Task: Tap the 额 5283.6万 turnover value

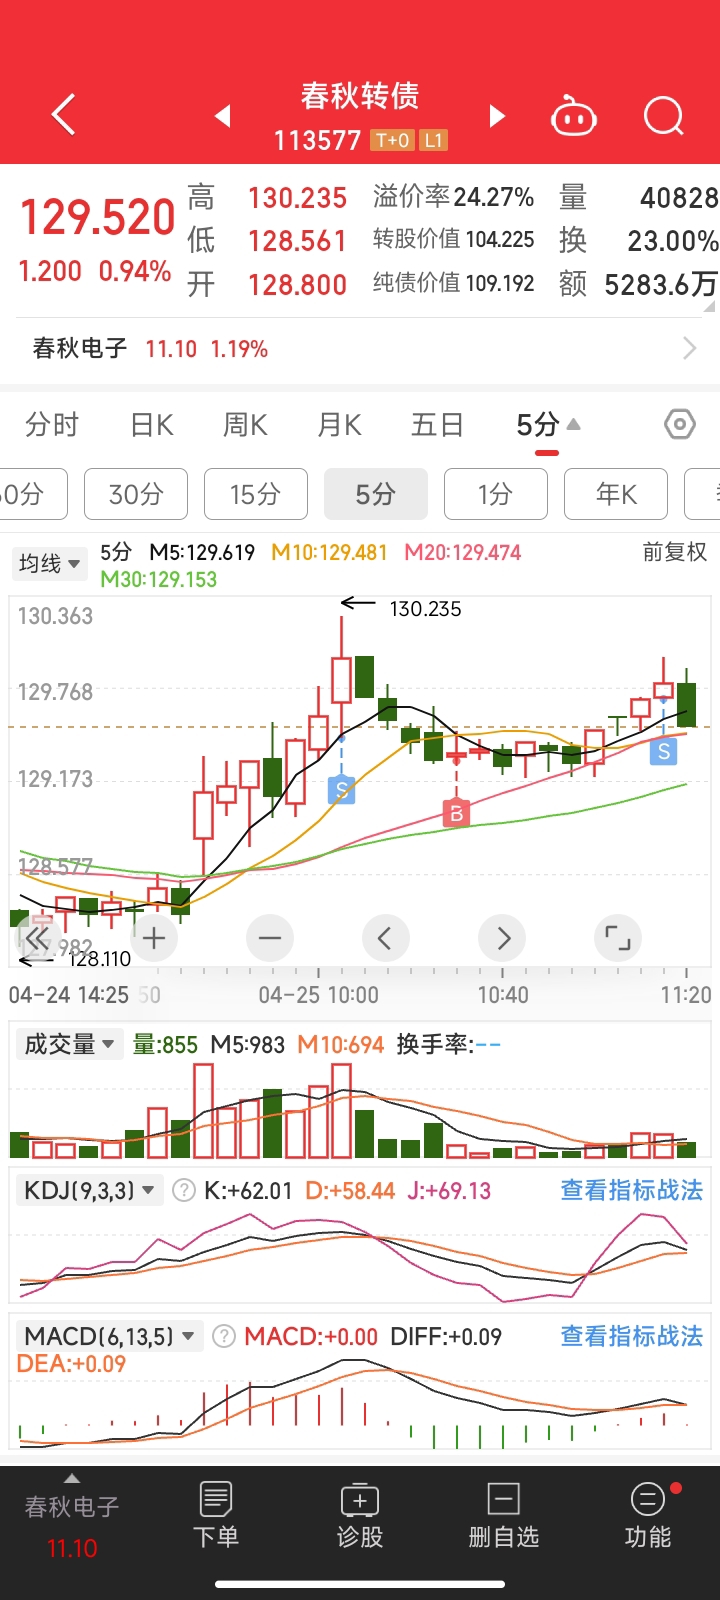Action: tap(661, 285)
